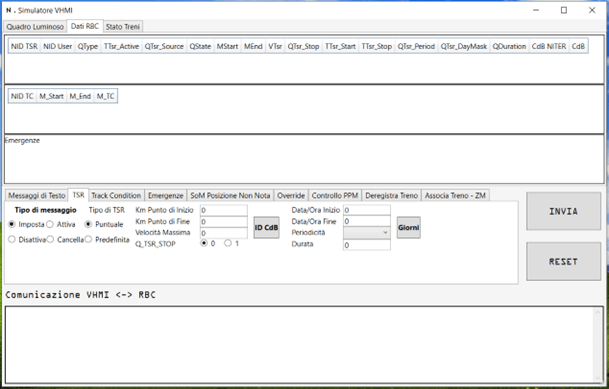Click the TTsr_Stop column header
Viewport: 609px width, 389px height.
click(377, 46)
